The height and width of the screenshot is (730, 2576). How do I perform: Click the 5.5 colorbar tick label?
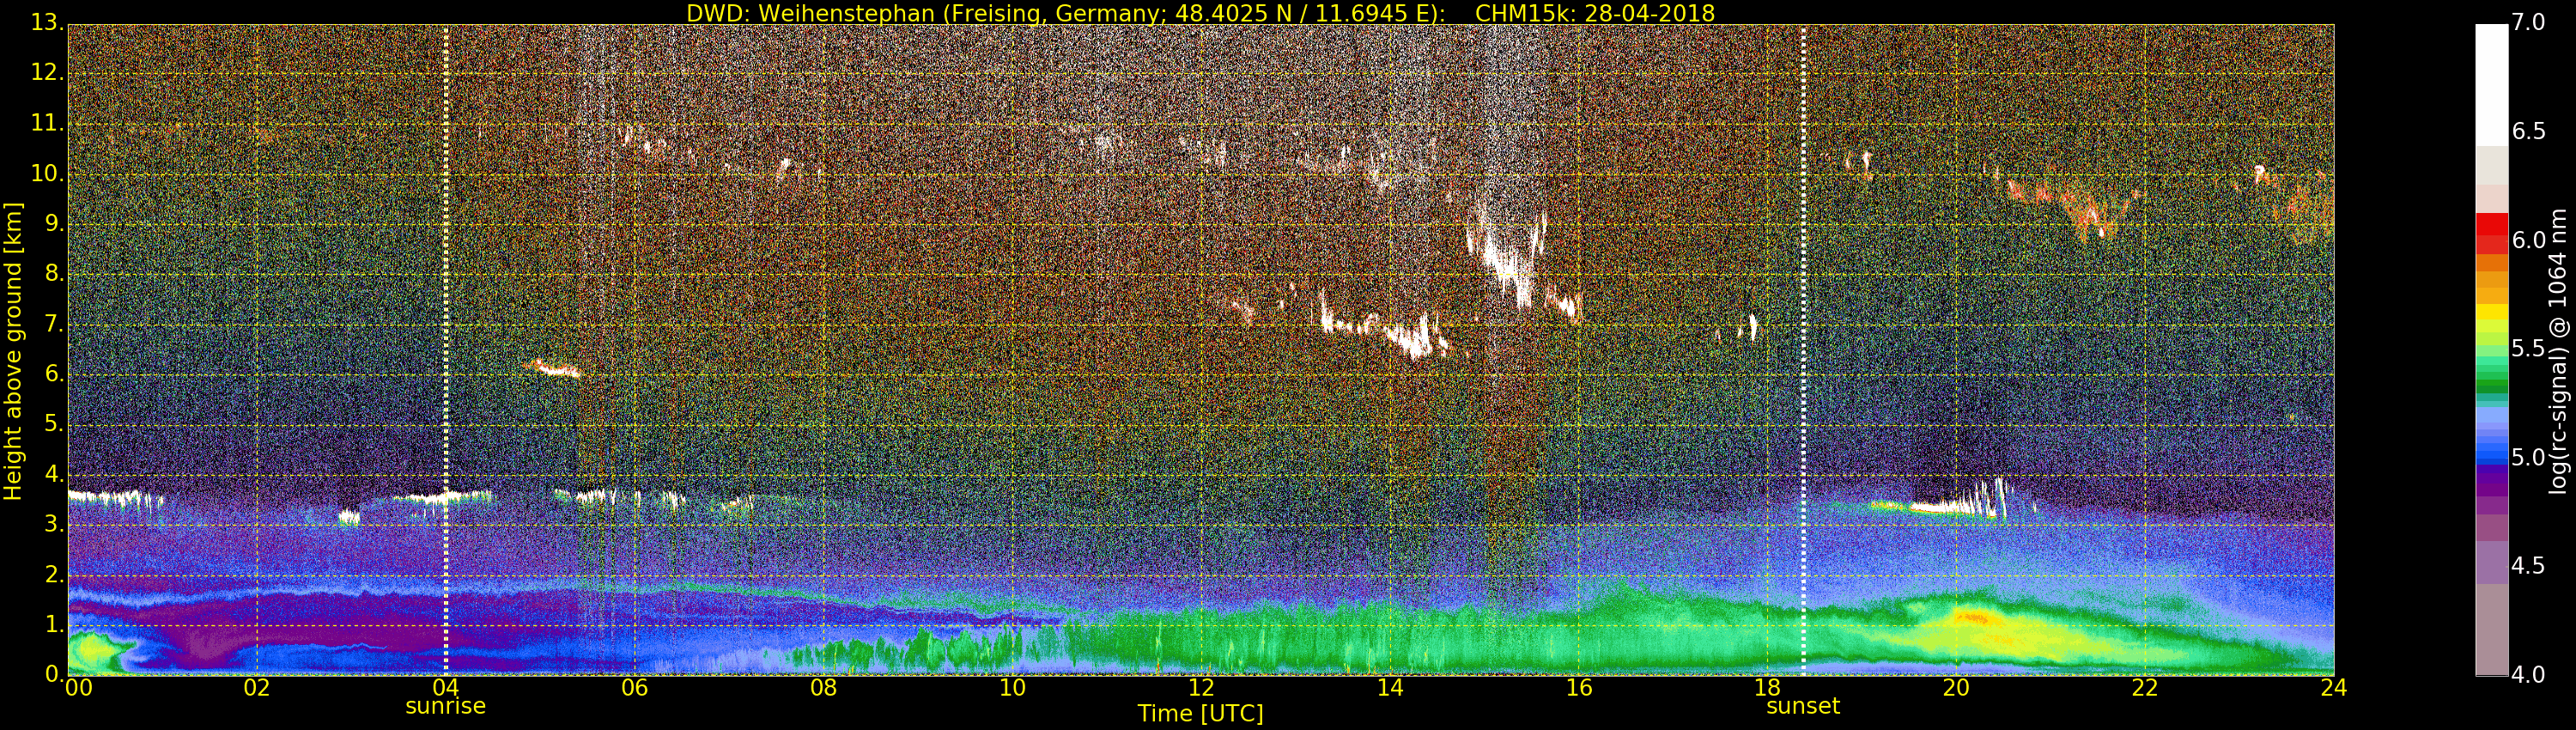(2530, 349)
